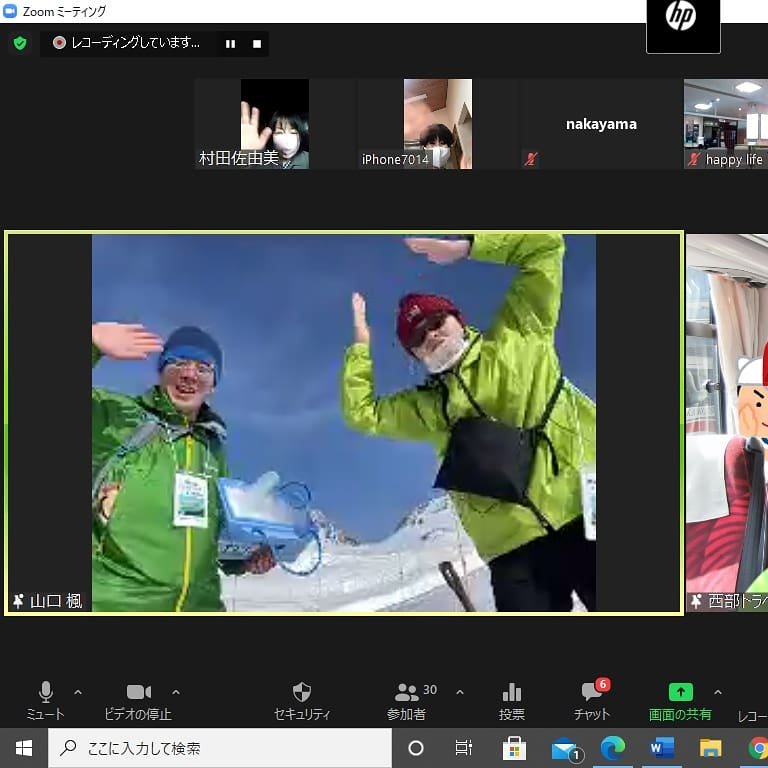Image resolution: width=768 pixels, height=768 pixels.
Task: Stop the Zoom recording
Action: tap(256, 44)
